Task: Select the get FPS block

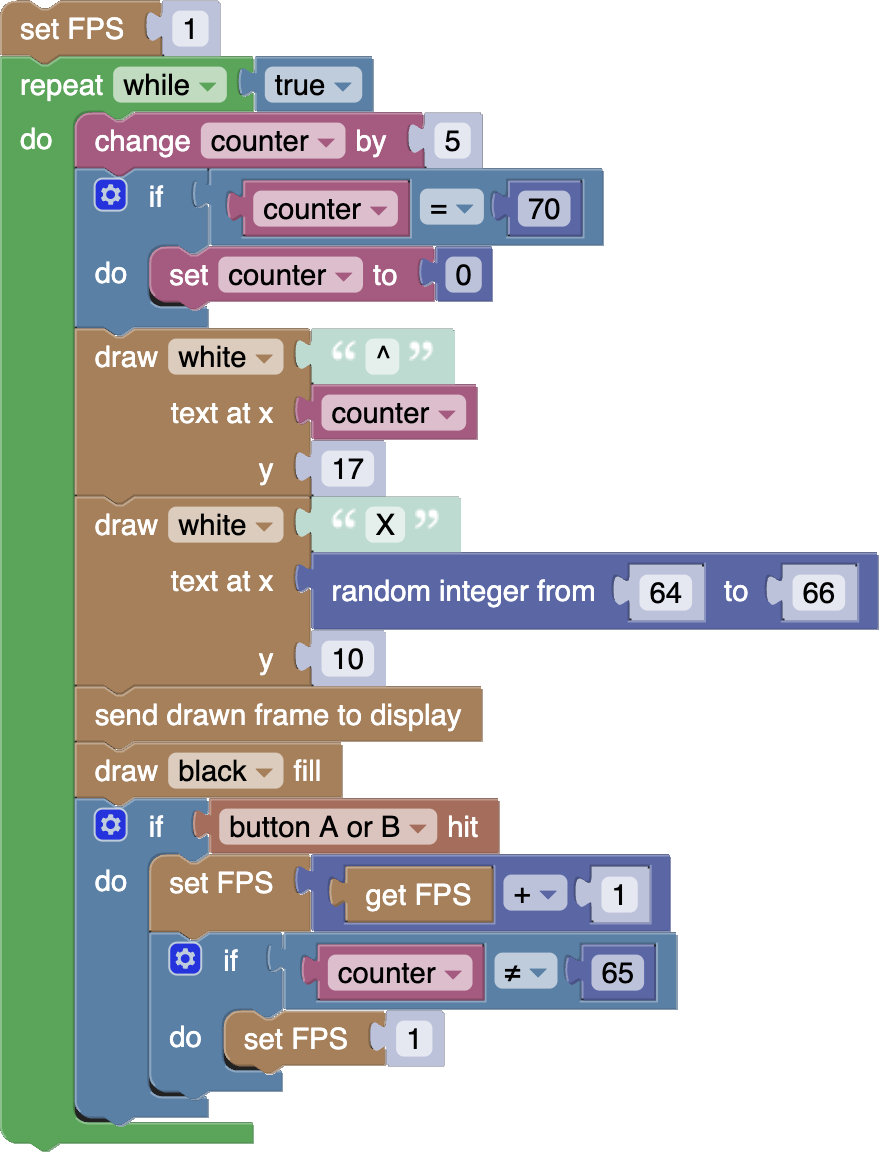Action: pyautogui.click(x=417, y=895)
